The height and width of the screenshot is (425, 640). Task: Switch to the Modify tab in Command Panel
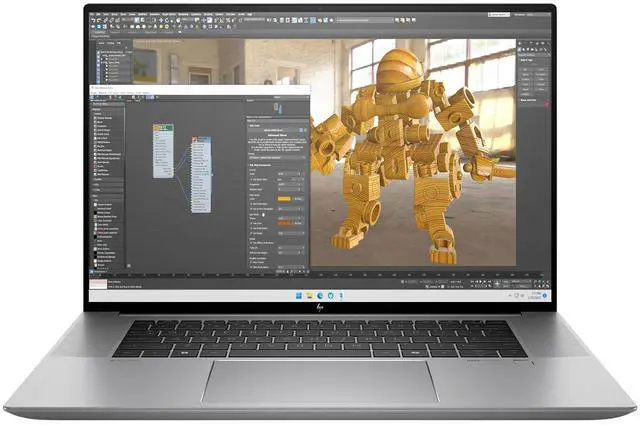click(x=525, y=43)
